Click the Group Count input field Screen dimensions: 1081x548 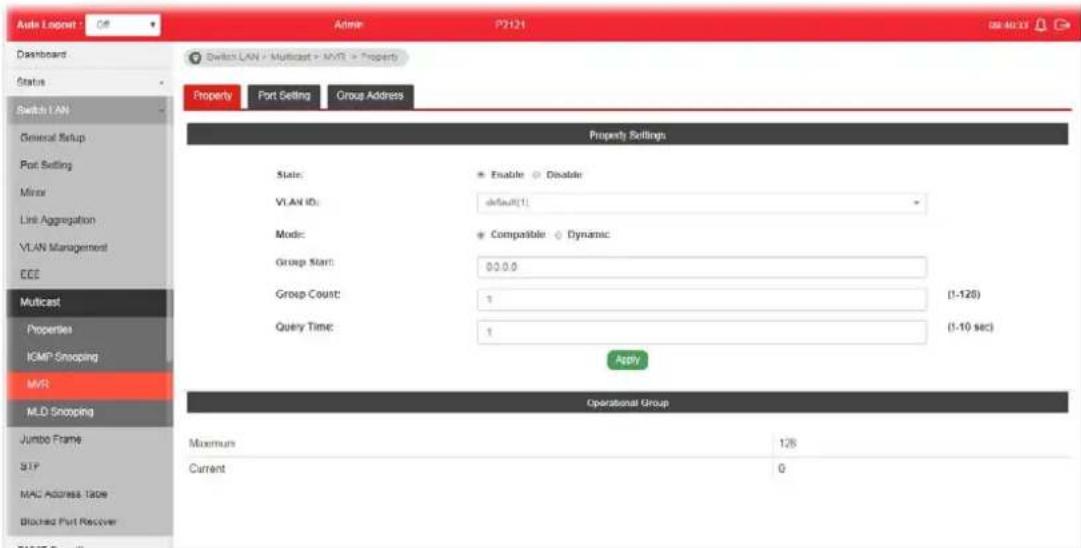coord(701,299)
